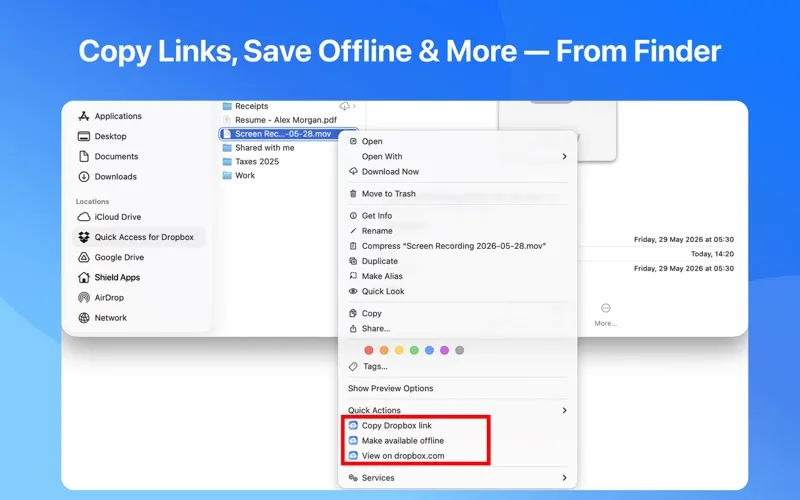Choose Duplicate from the context menu
Viewport: 800px width, 500px height.
(458, 261)
